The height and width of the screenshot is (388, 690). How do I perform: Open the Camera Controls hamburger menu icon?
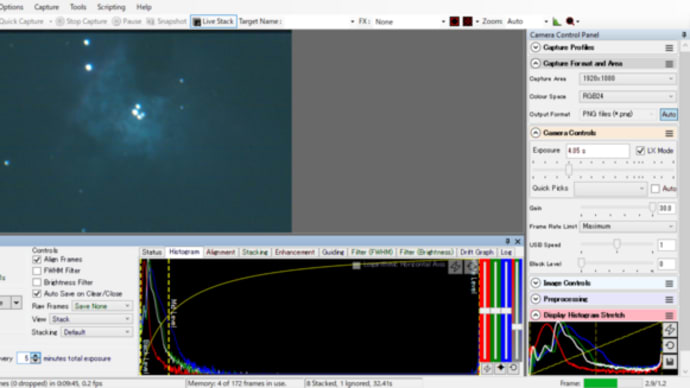coord(669,133)
